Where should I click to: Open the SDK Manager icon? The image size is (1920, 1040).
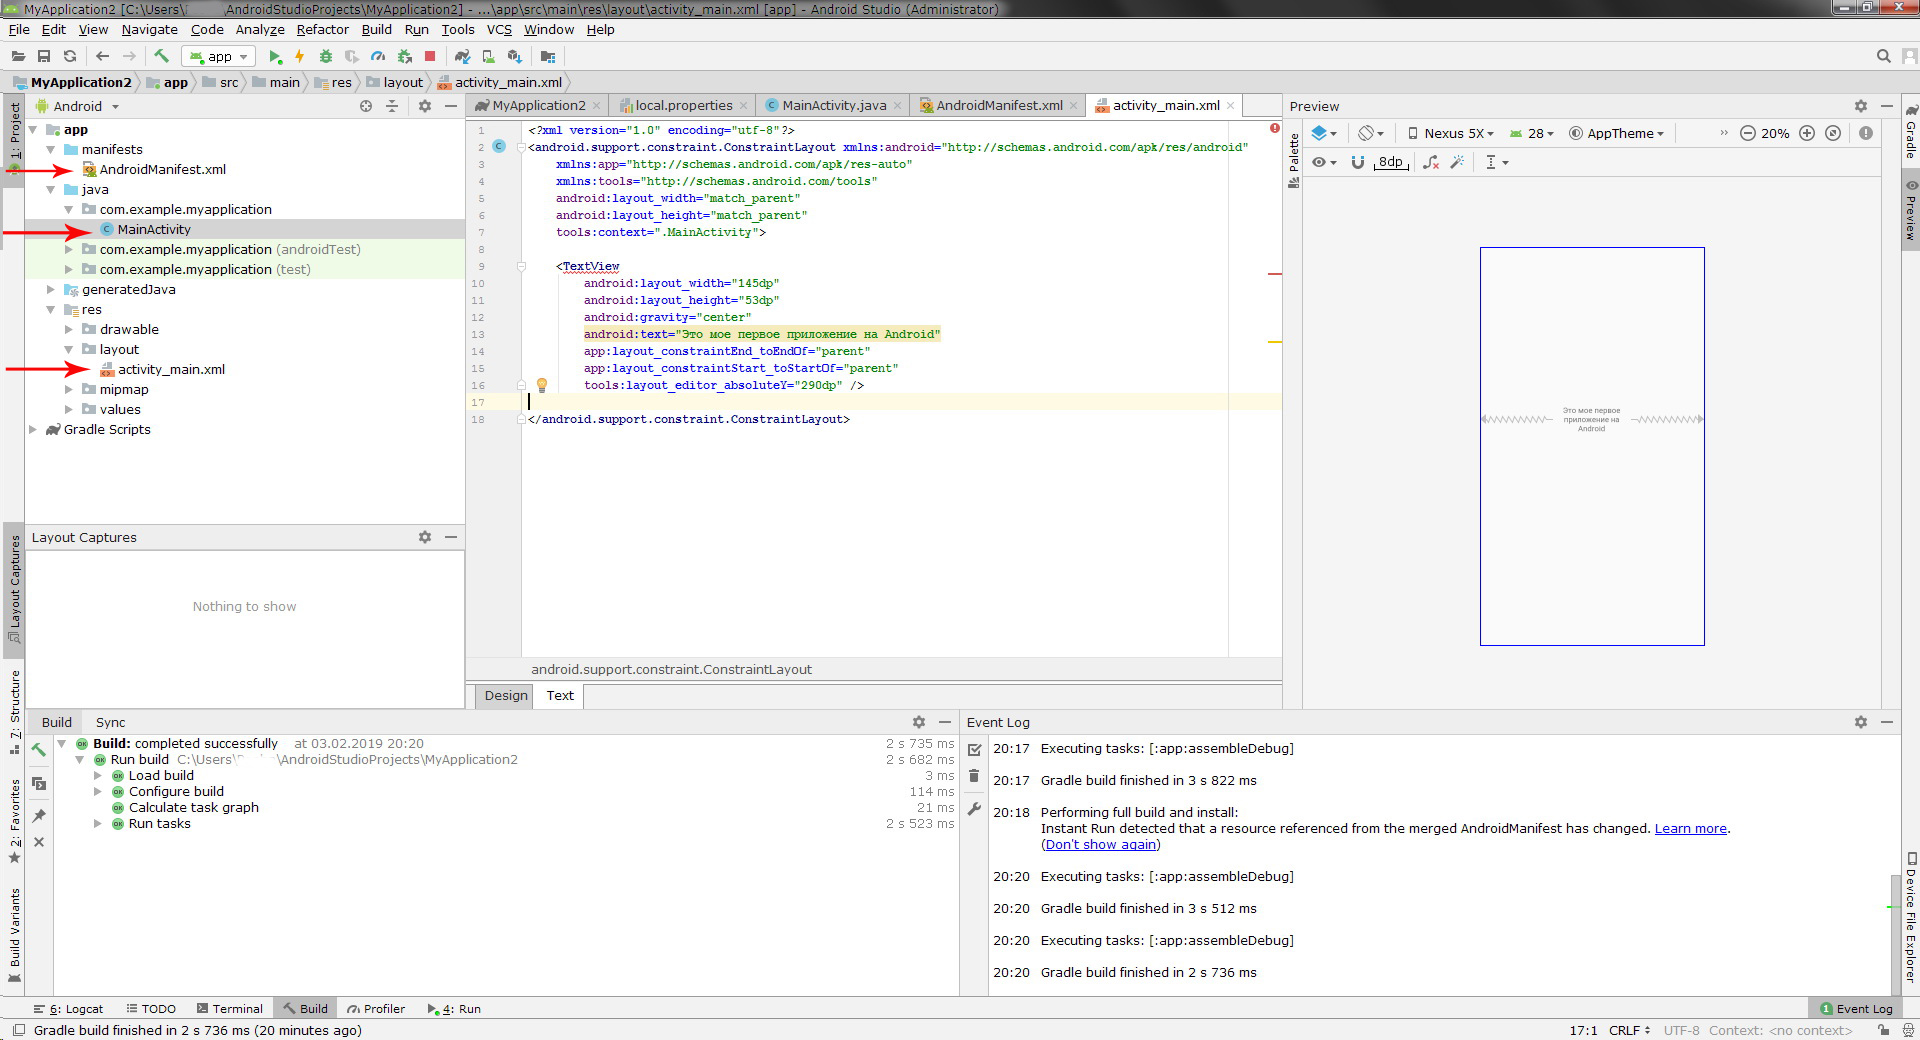pyautogui.click(x=514, y=57)
